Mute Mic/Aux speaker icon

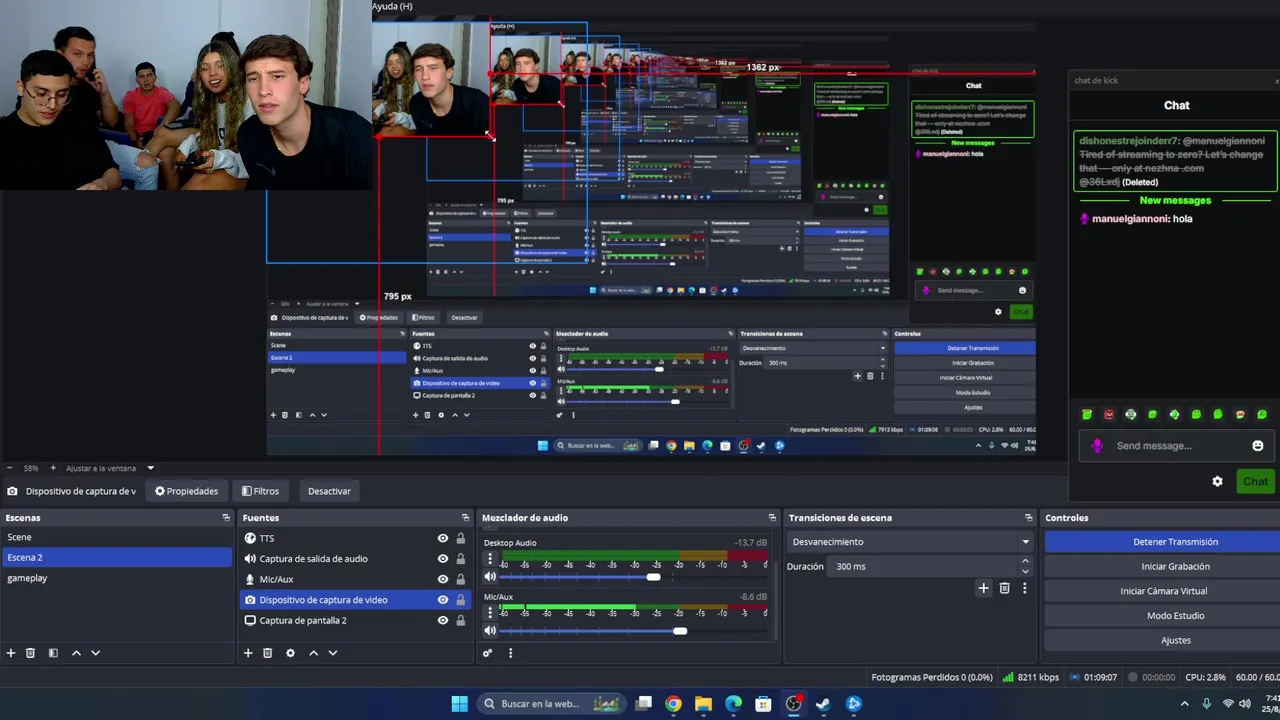tap(490, 631)
